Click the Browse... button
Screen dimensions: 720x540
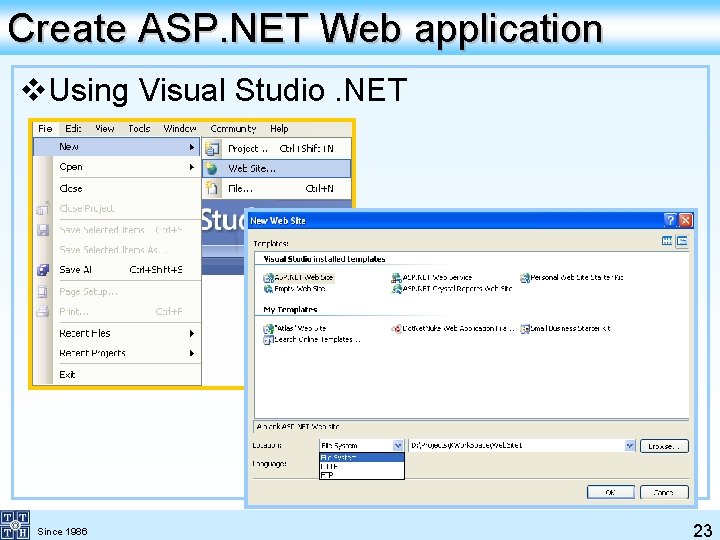tap(664, 446)
